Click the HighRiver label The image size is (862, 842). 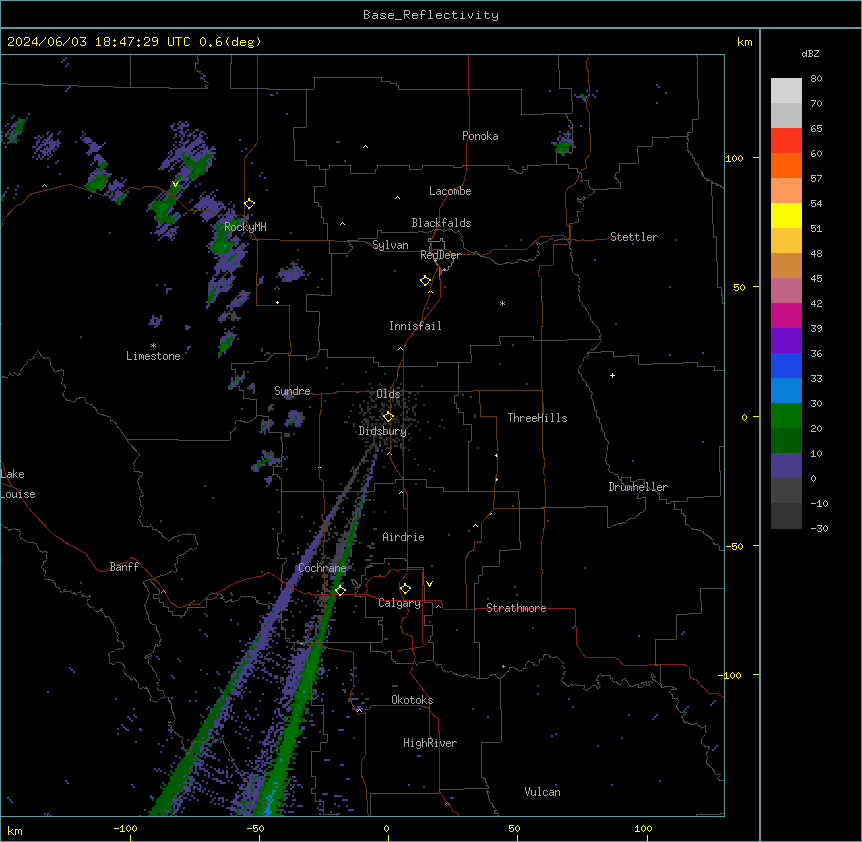430,743
